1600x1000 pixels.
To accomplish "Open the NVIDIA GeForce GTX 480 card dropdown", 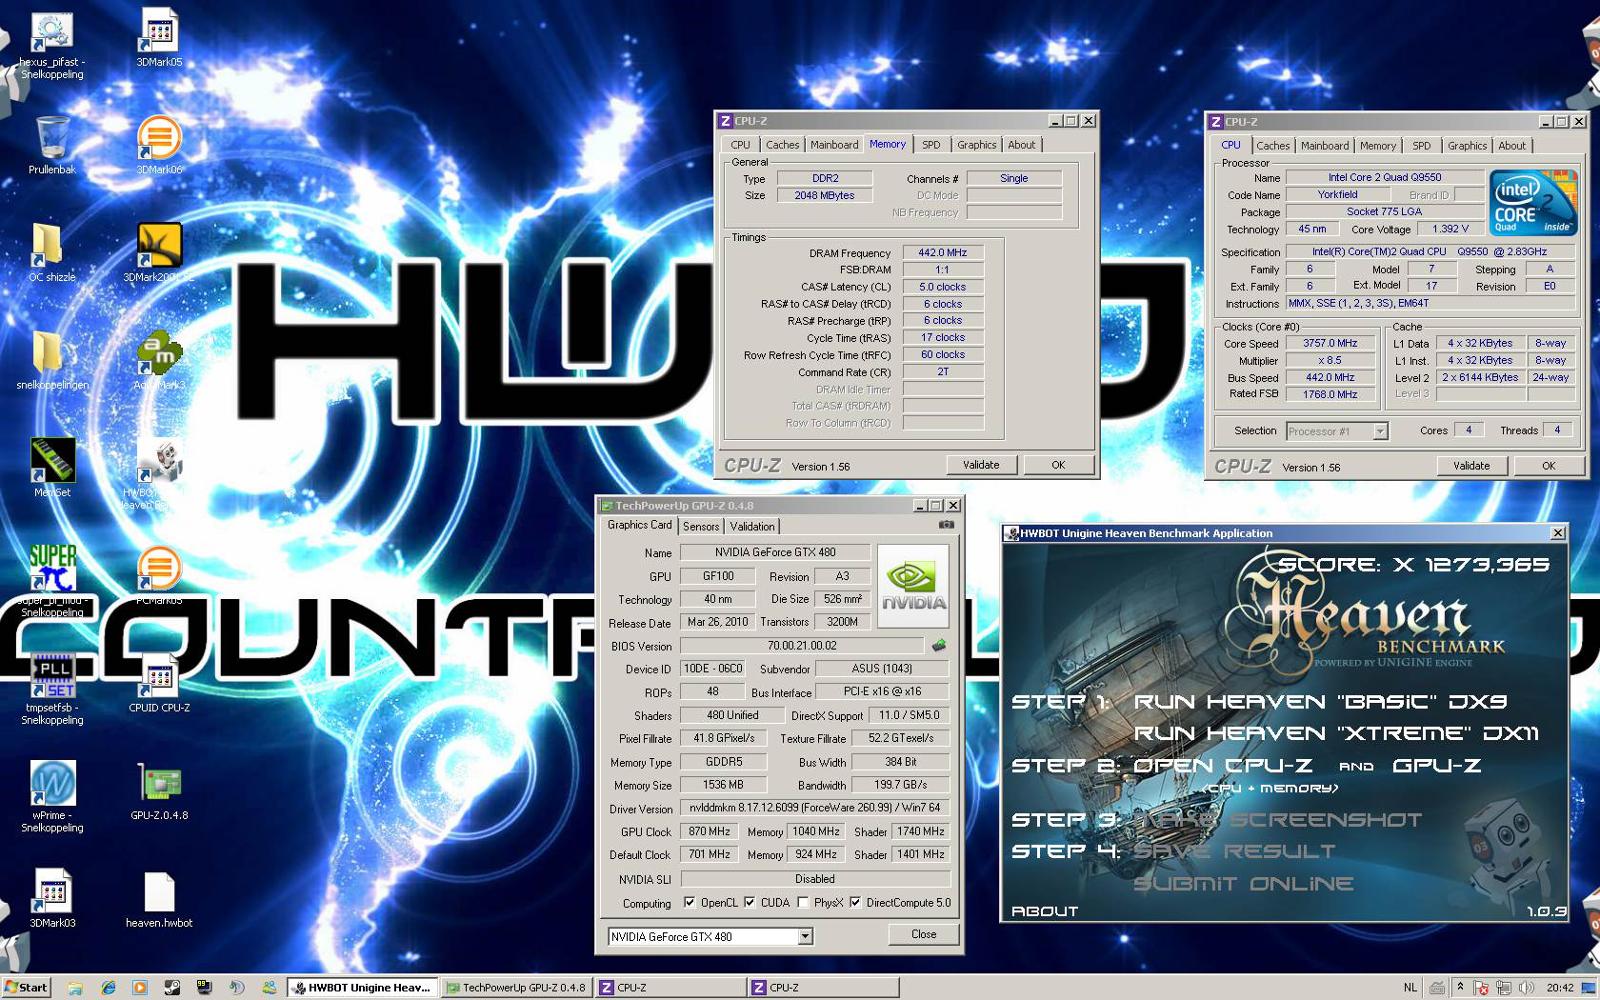I will click(x=805, y=937).
